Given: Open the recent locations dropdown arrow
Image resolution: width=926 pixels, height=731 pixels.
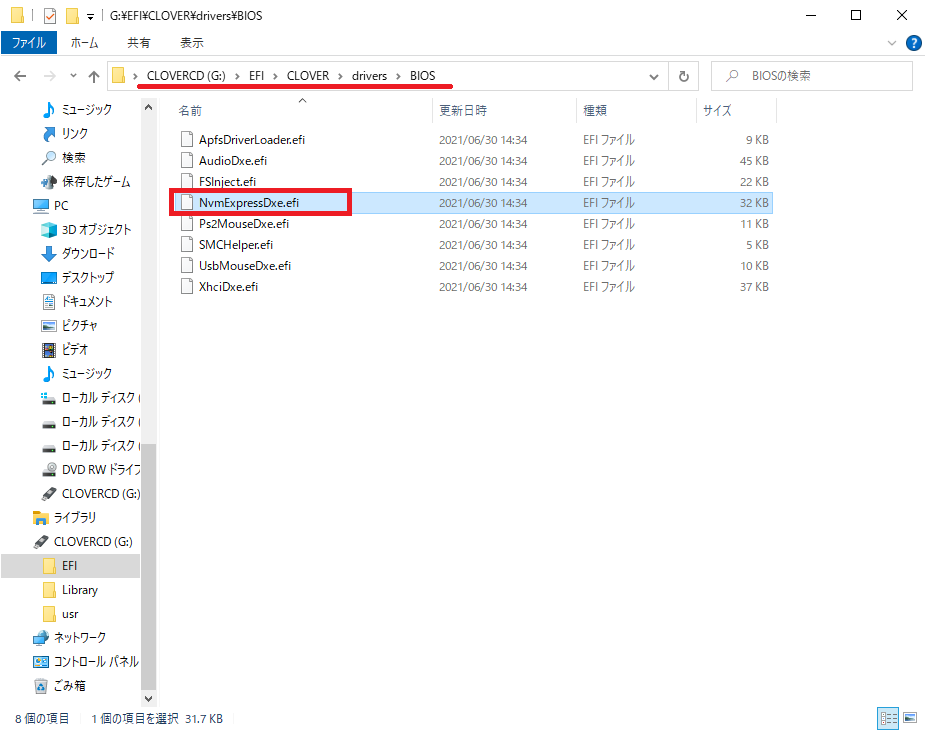Looking at the screenshot, I should tap(72, 76).
